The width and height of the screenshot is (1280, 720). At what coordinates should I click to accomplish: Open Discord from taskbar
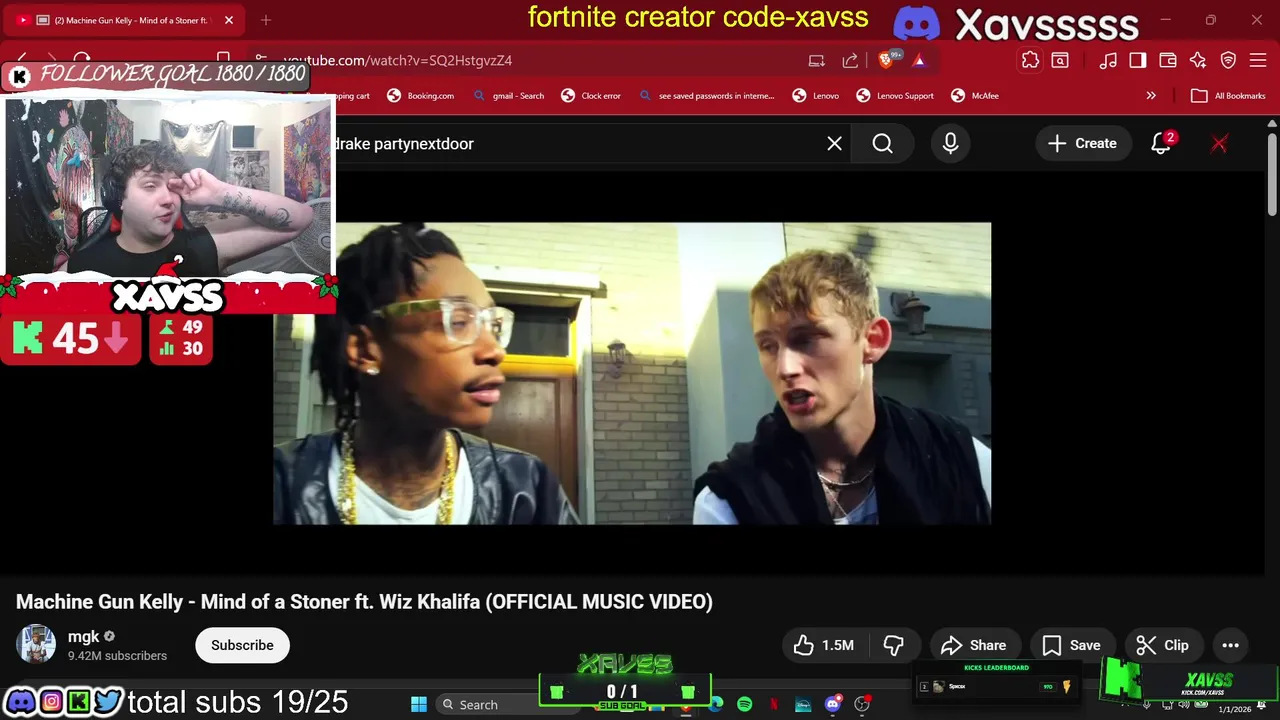832,704
